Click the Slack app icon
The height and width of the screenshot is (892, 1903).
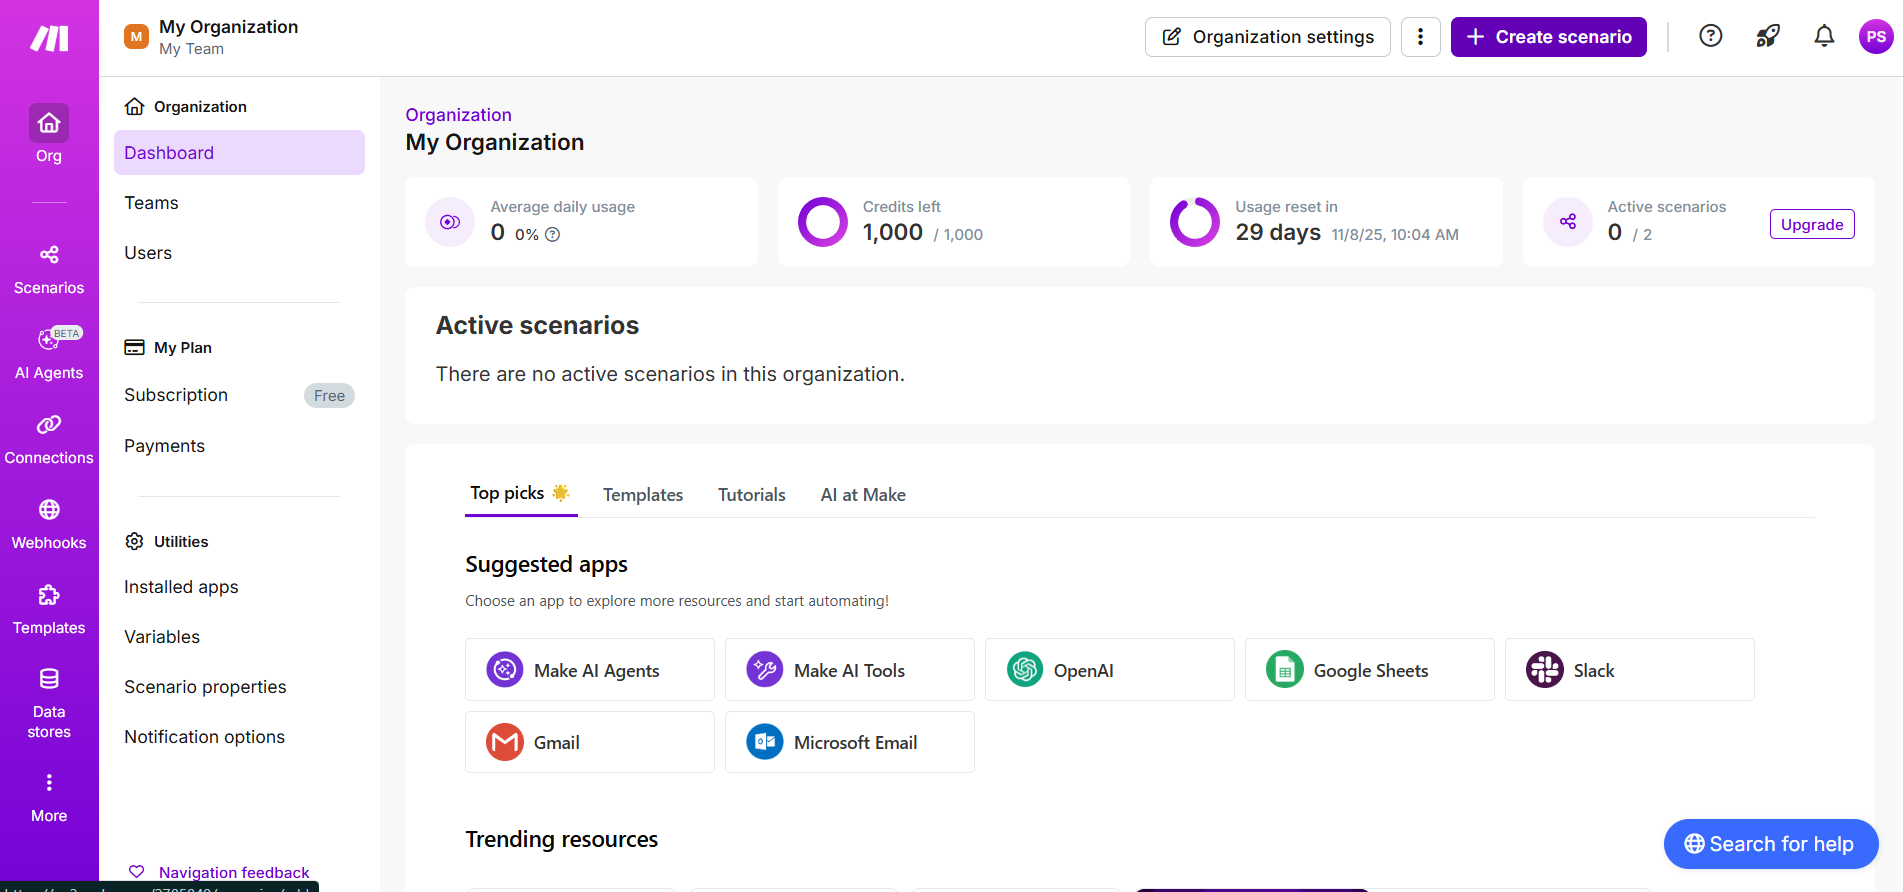click(x=1545, y=669)
